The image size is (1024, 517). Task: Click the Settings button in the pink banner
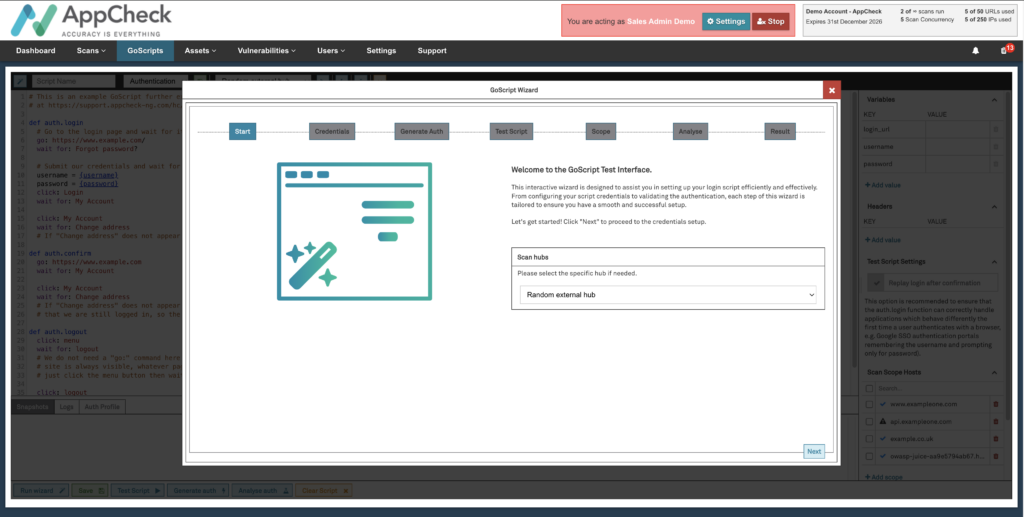pyautogui.click(x=725, y=20)
